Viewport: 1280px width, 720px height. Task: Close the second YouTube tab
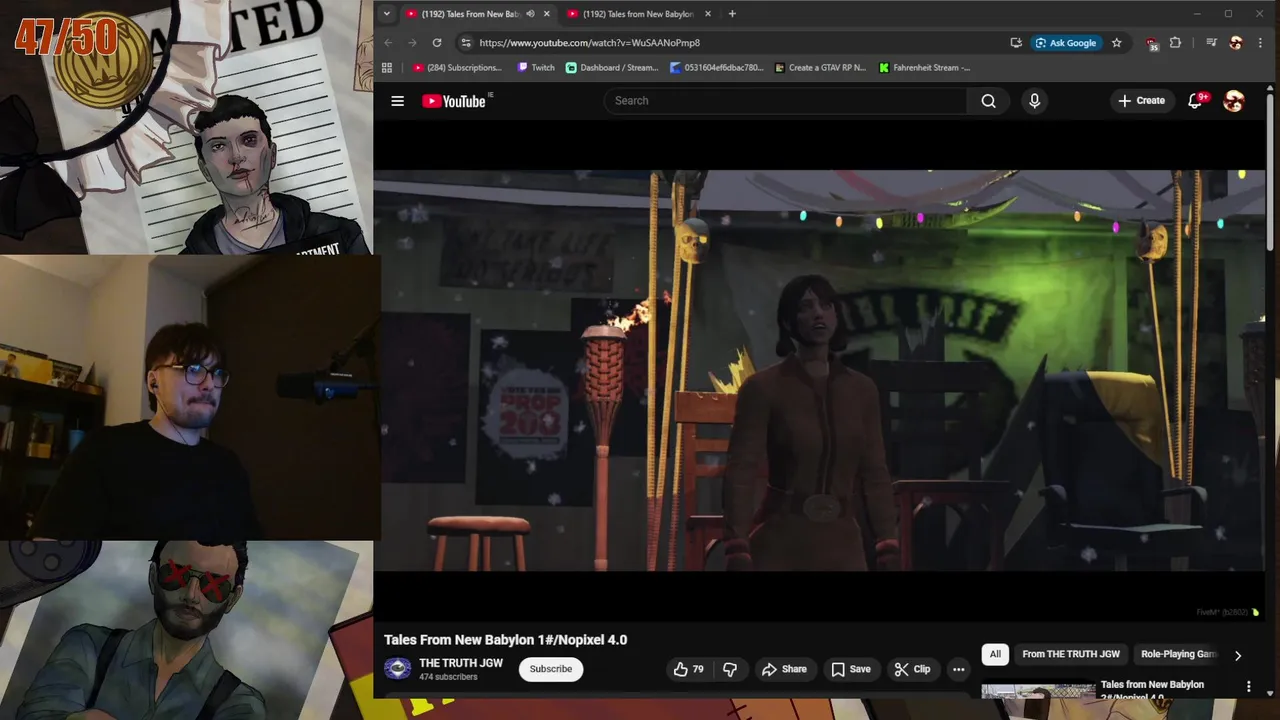click(708, 14)
